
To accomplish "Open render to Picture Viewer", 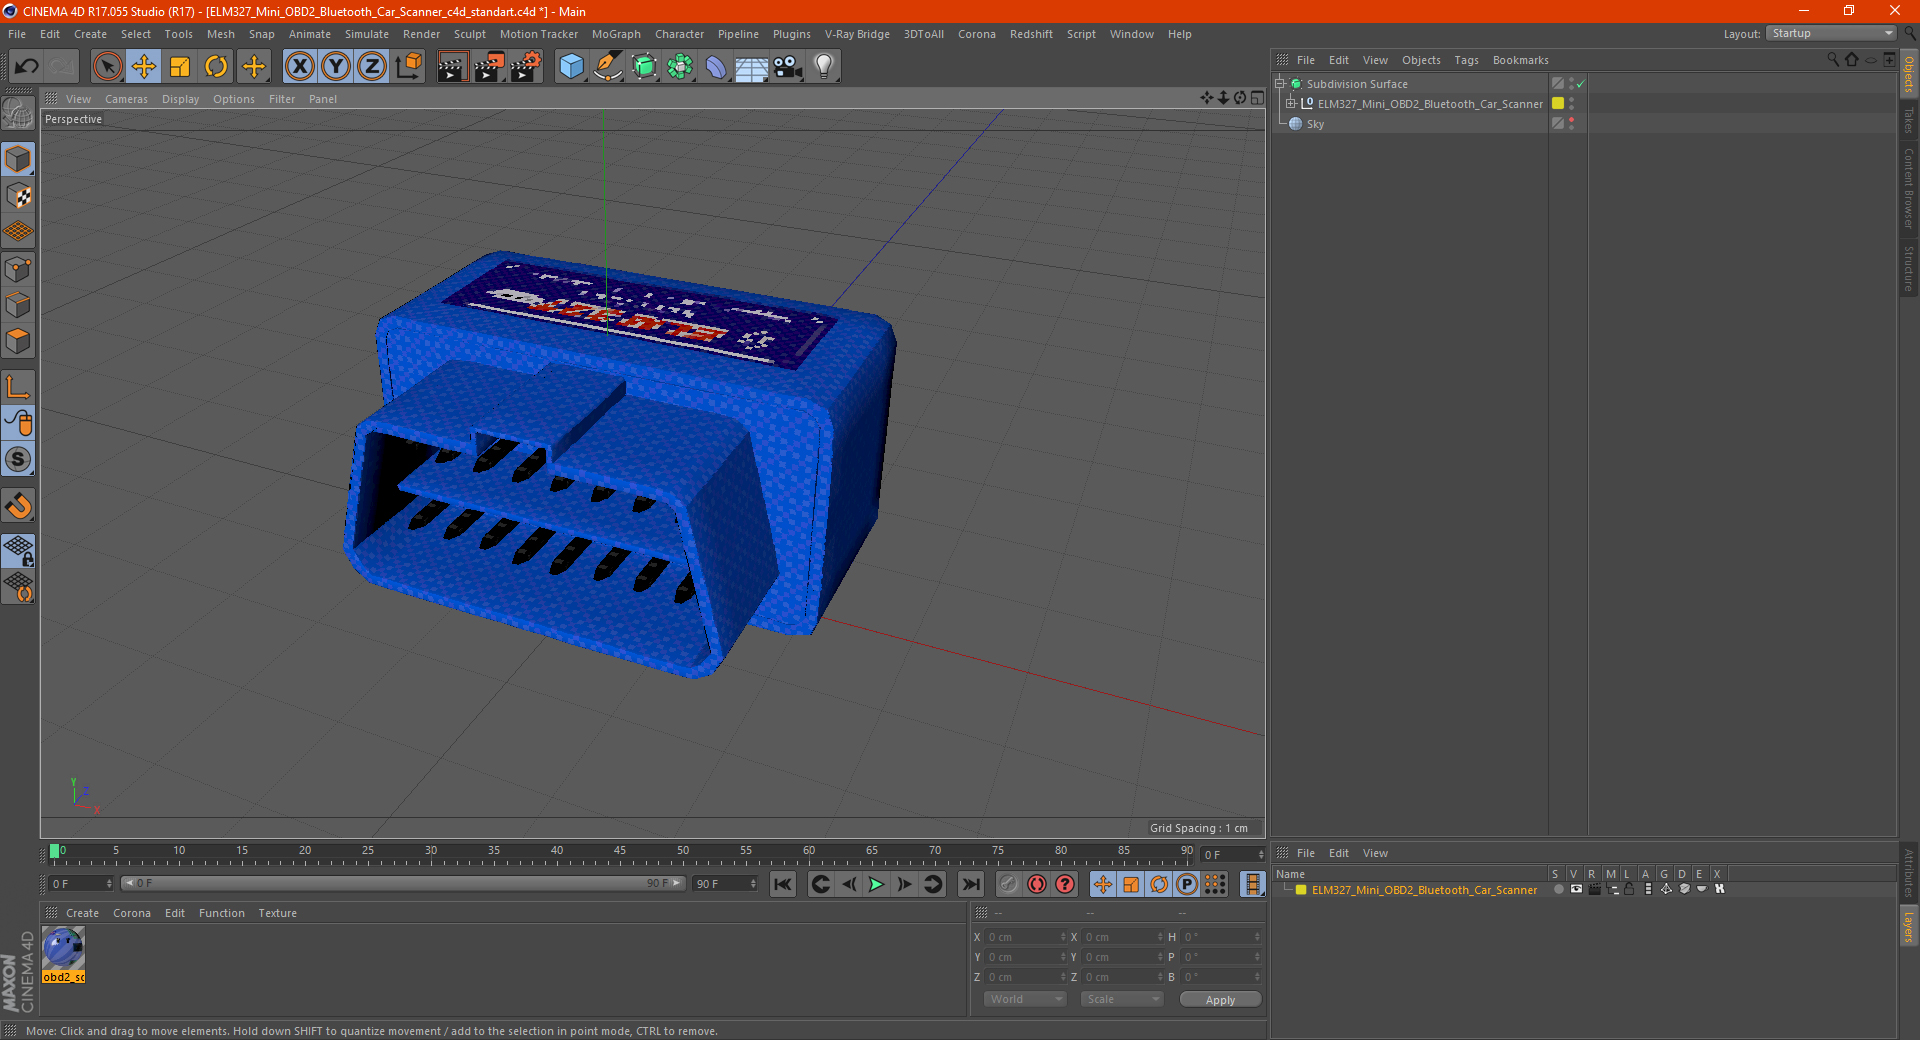I will tap(489, 67).
